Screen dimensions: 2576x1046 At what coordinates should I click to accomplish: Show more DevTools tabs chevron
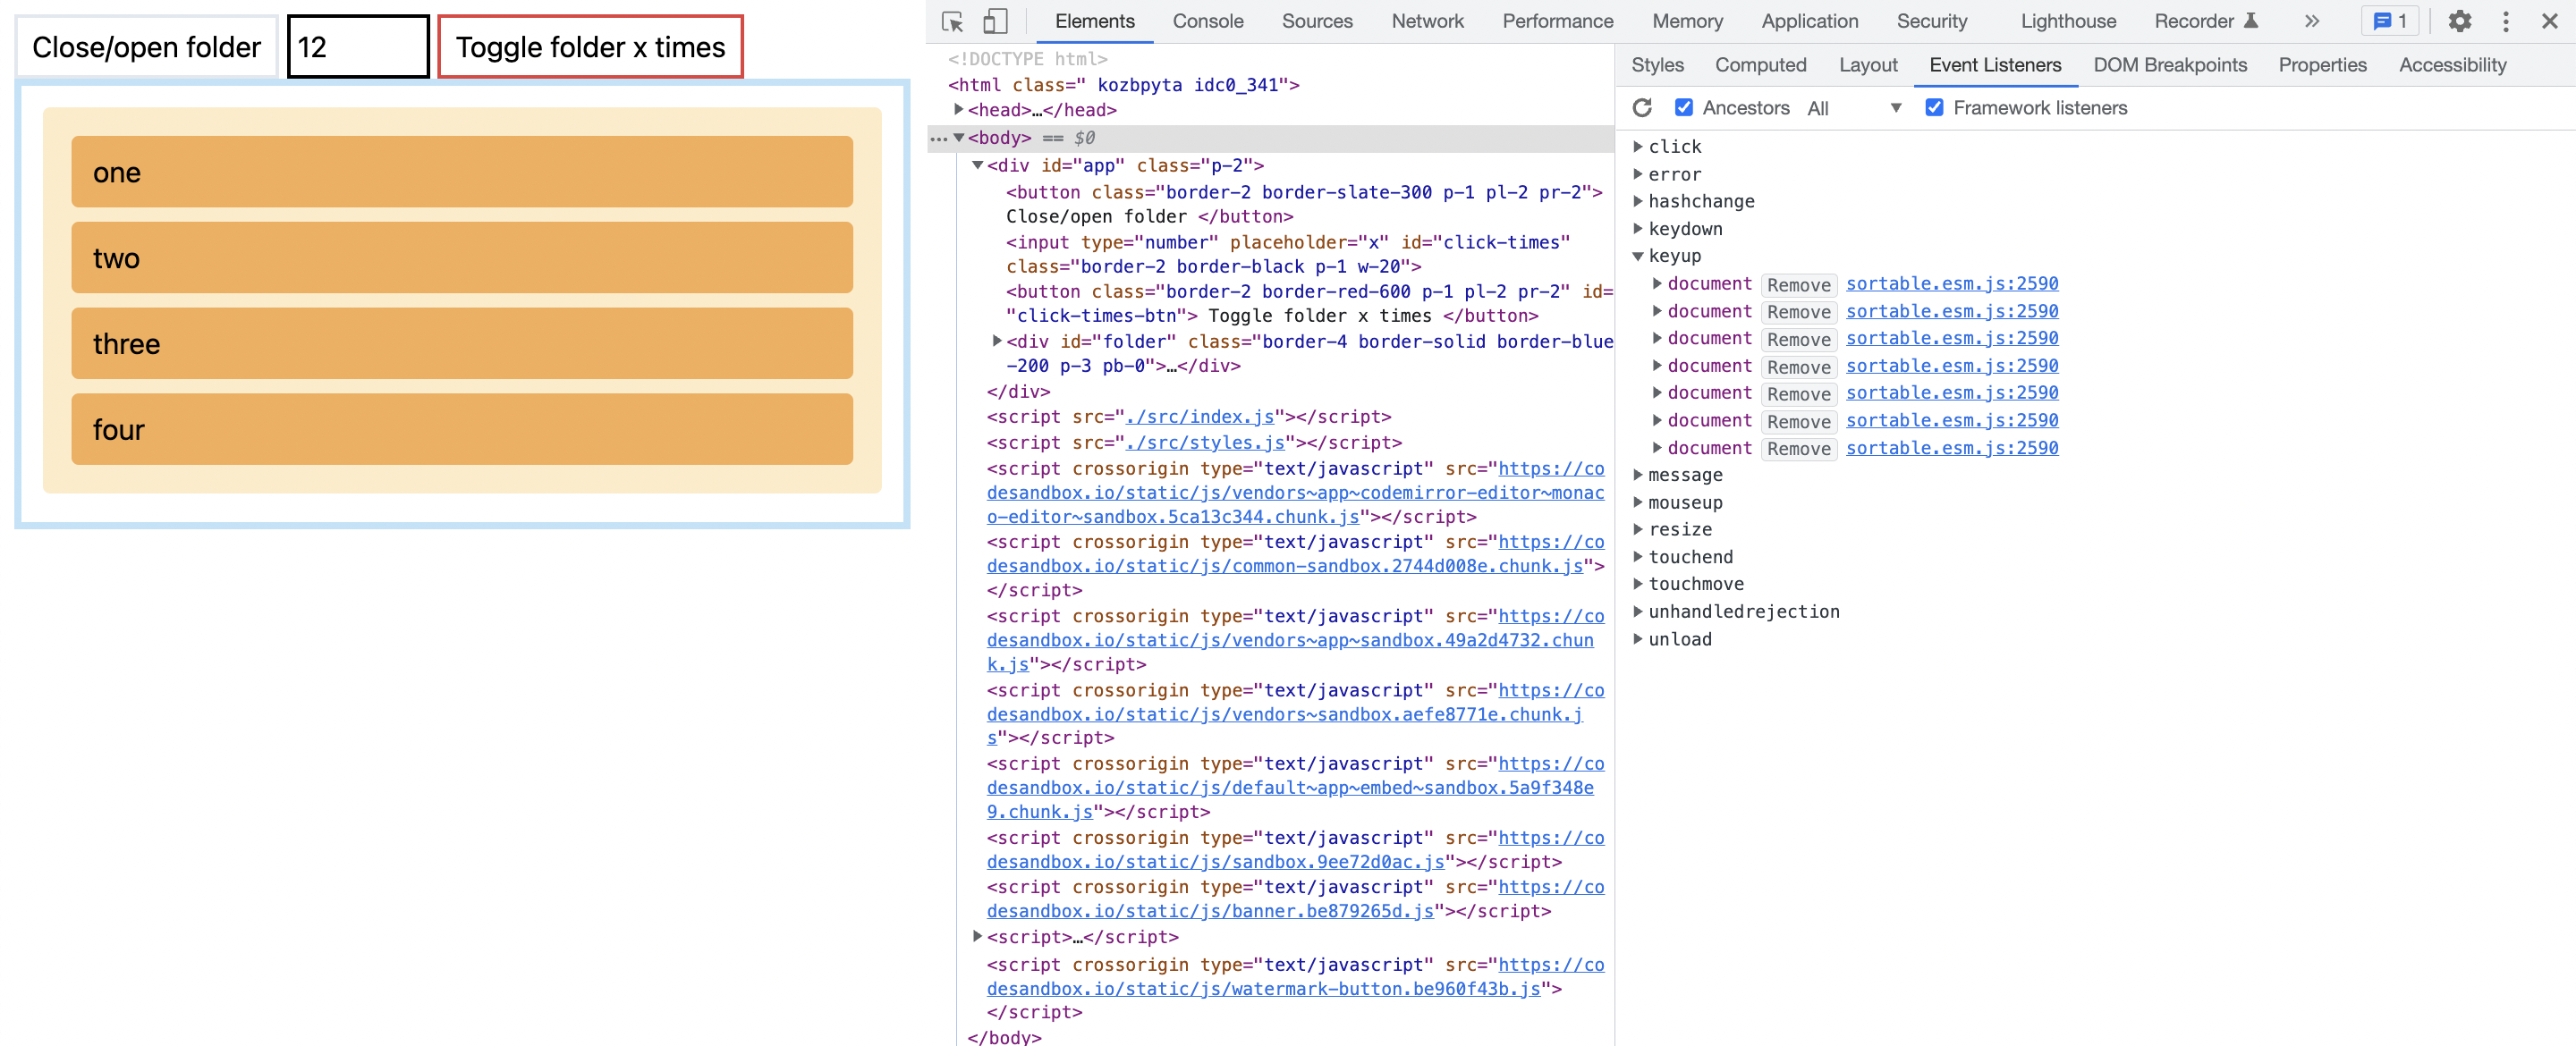[x=2311, y=21]
